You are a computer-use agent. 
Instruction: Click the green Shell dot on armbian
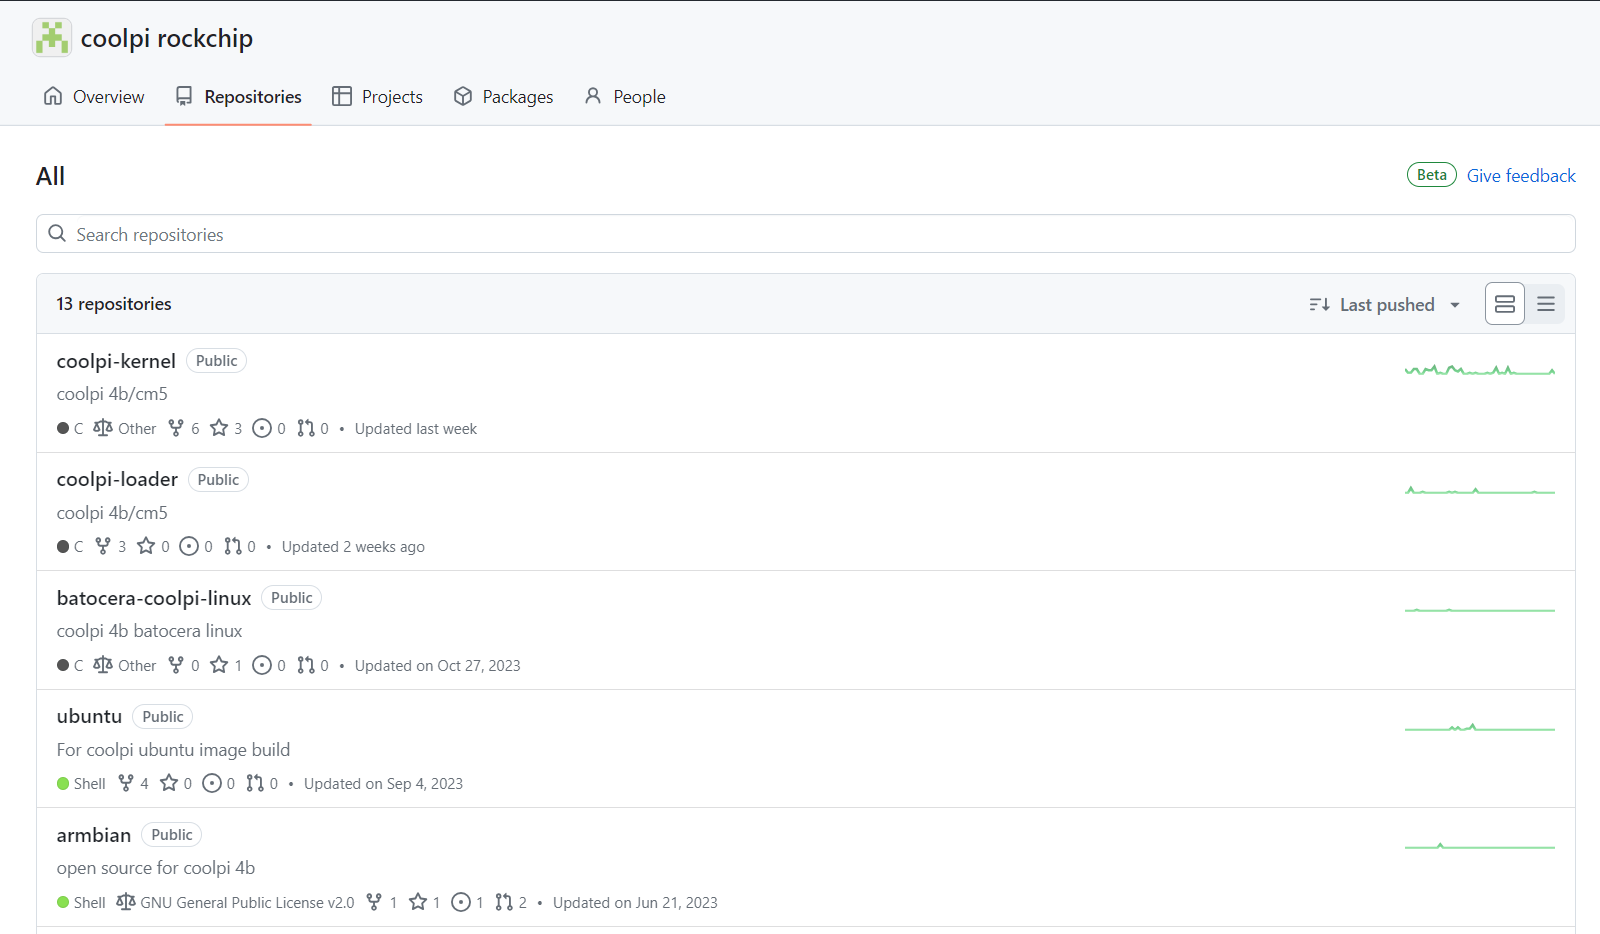click(63, 902)
